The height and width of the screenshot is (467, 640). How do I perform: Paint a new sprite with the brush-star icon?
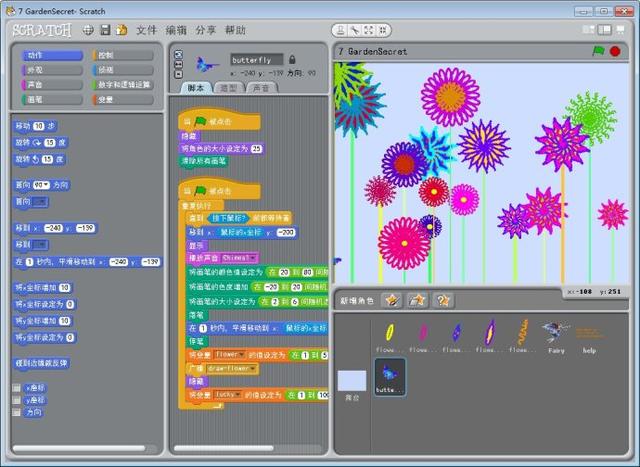392,300
